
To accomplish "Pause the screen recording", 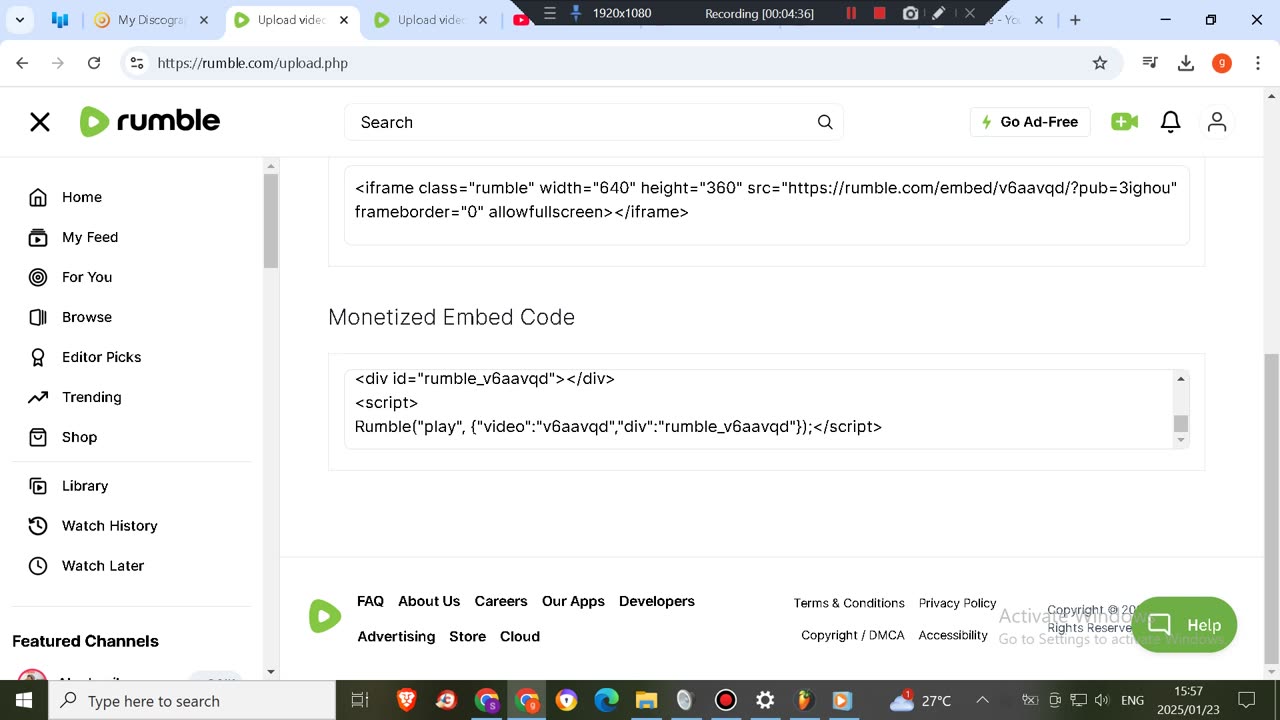I will point(851,13).
